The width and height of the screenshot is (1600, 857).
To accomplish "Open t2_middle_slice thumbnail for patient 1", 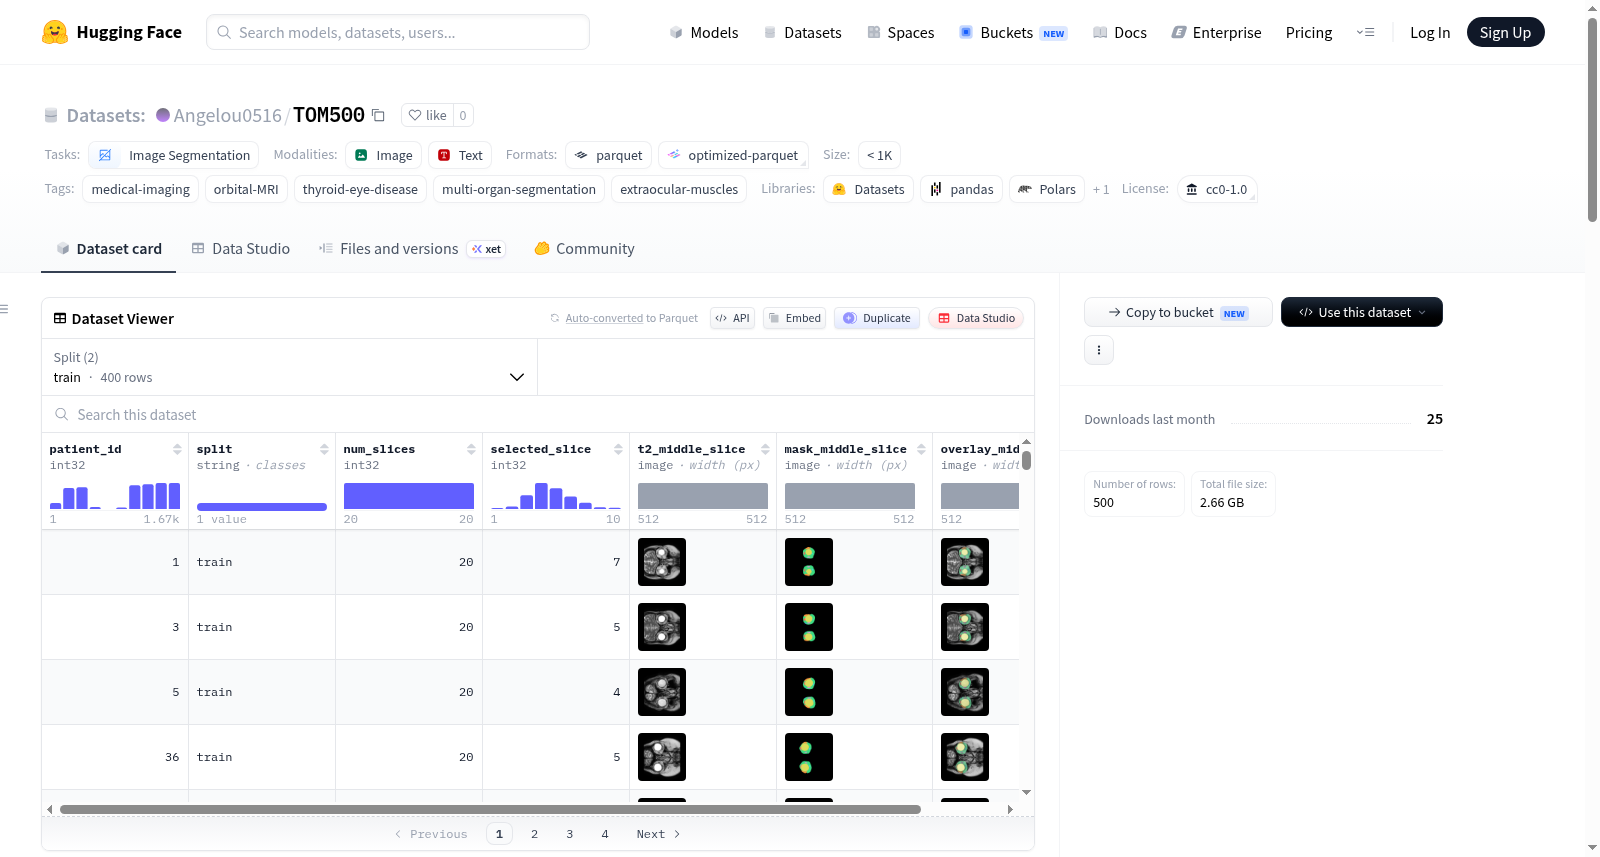I will point(662,562).
